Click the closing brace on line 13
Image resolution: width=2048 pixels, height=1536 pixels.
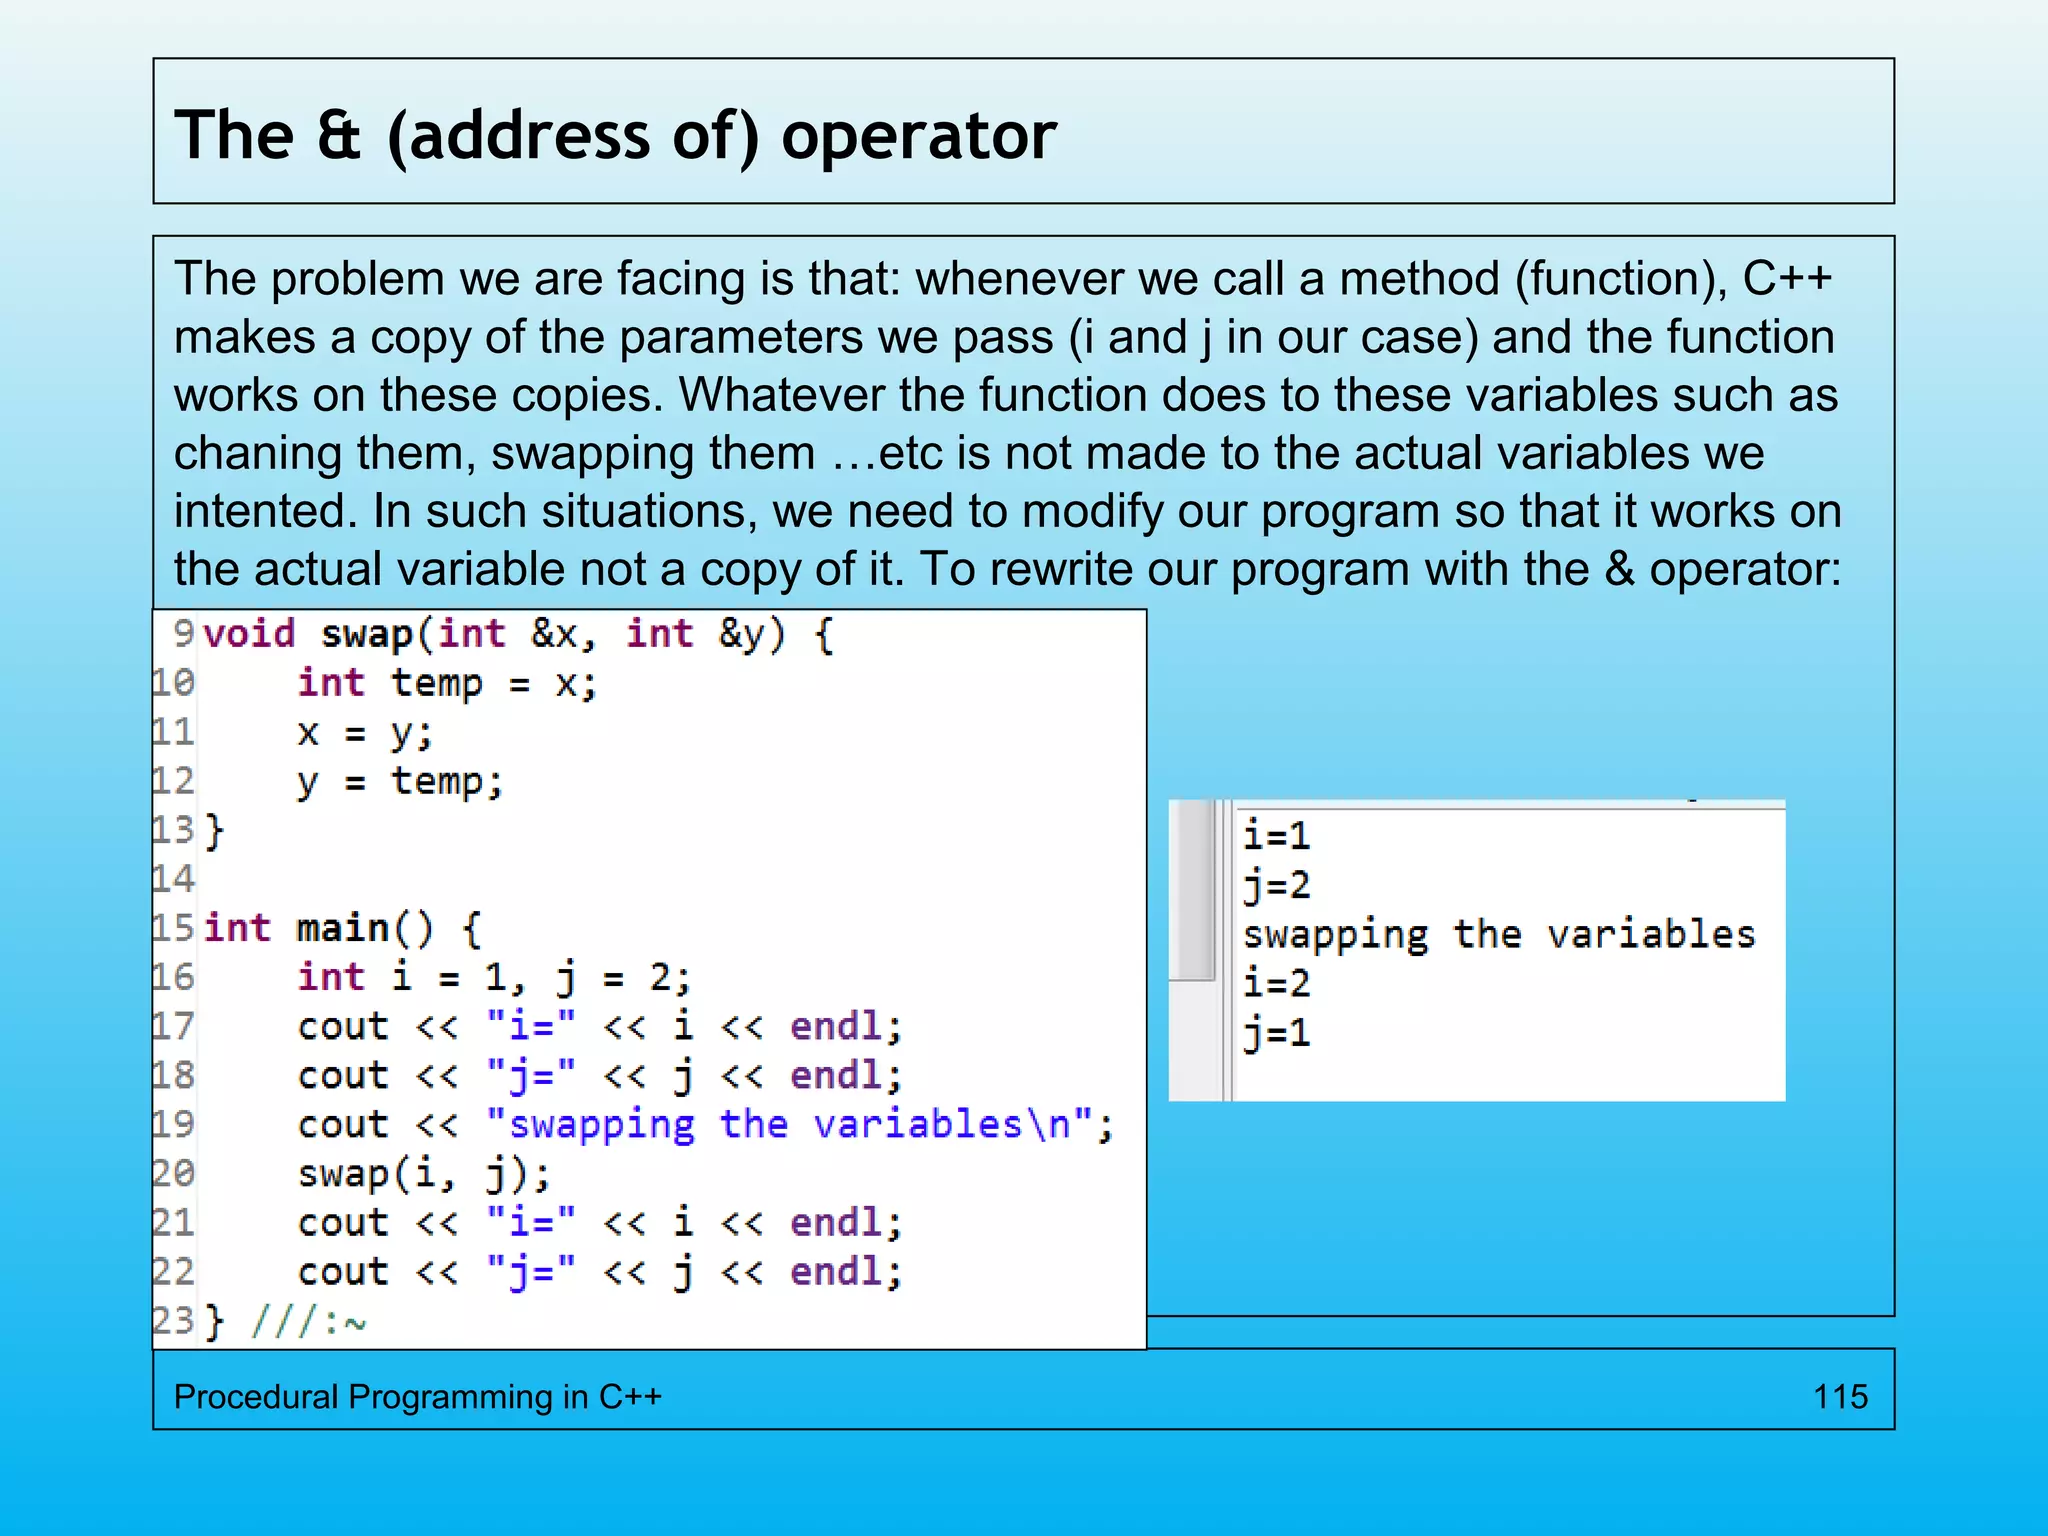pyautogui.click(x=214, y=831)
